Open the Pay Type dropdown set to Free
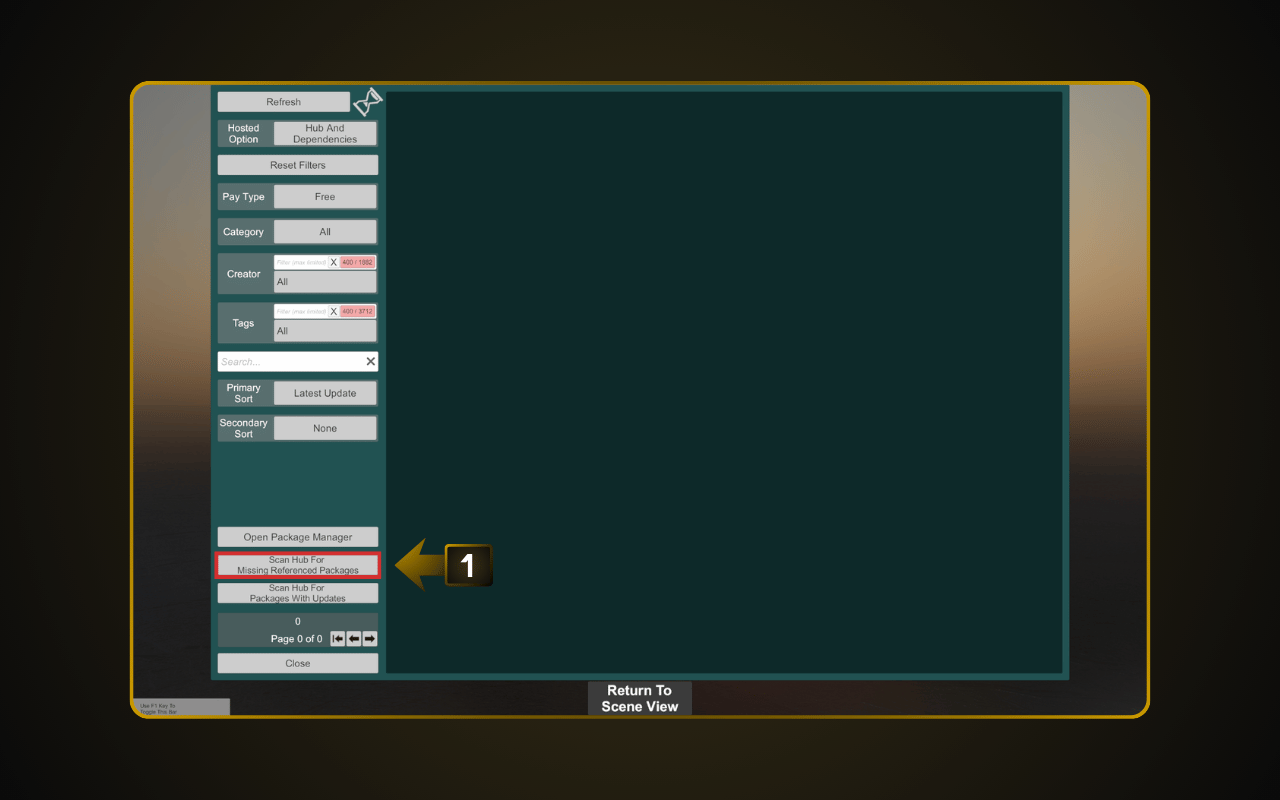This screenshot has width=1280, height=800. [325, 197]
